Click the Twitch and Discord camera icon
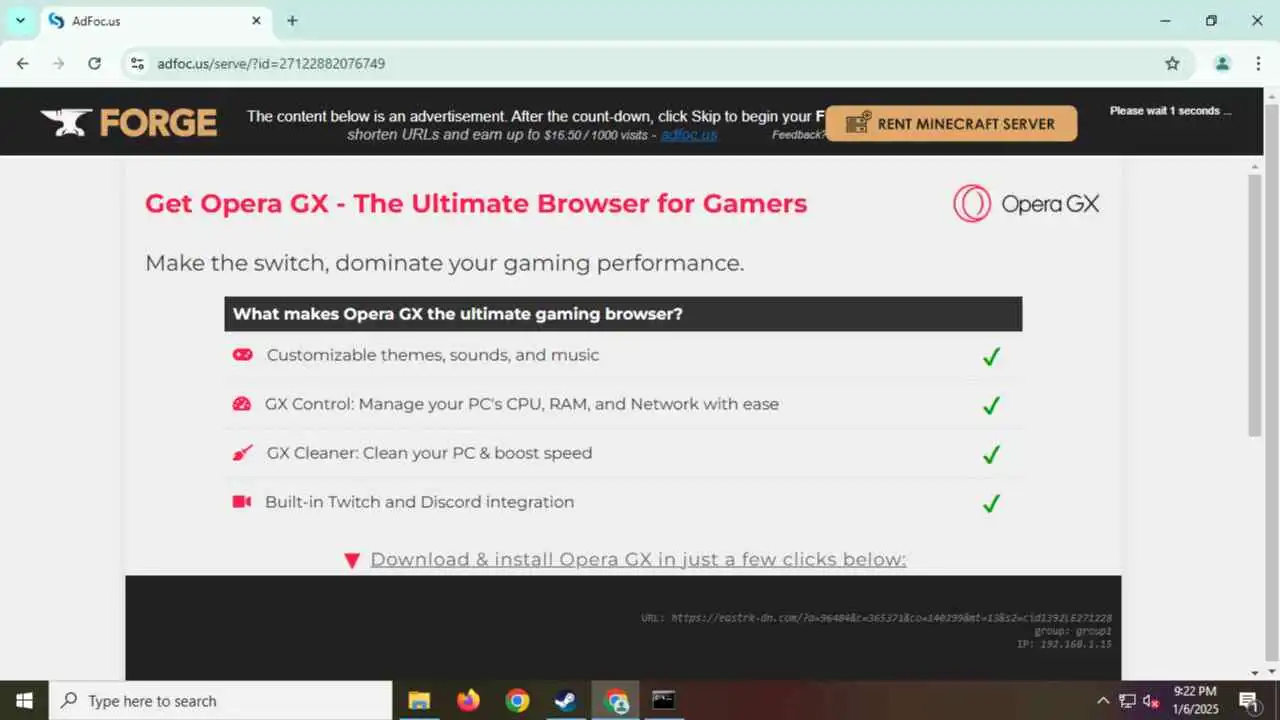 pos(241,502)
